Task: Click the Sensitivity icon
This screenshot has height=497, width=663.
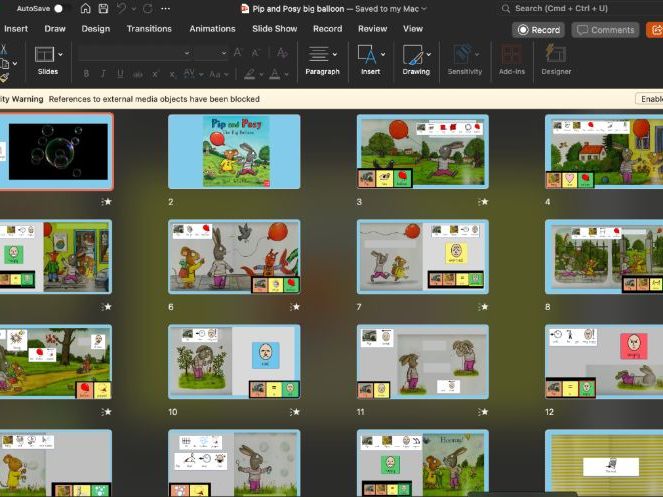Action: [462, 54]
